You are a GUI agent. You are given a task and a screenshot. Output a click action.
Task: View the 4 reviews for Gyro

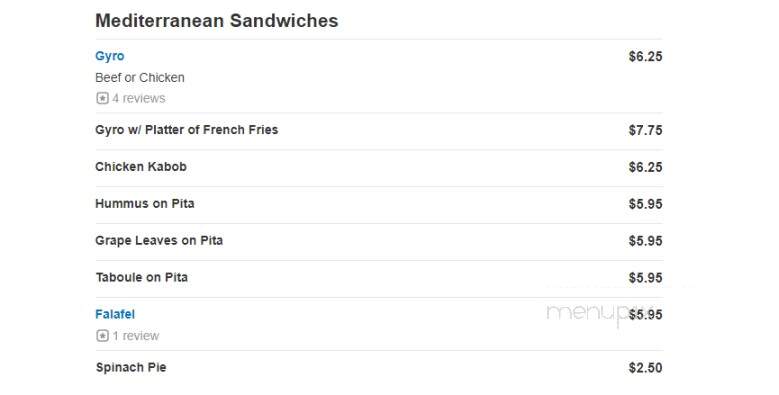tap(139, 98)
